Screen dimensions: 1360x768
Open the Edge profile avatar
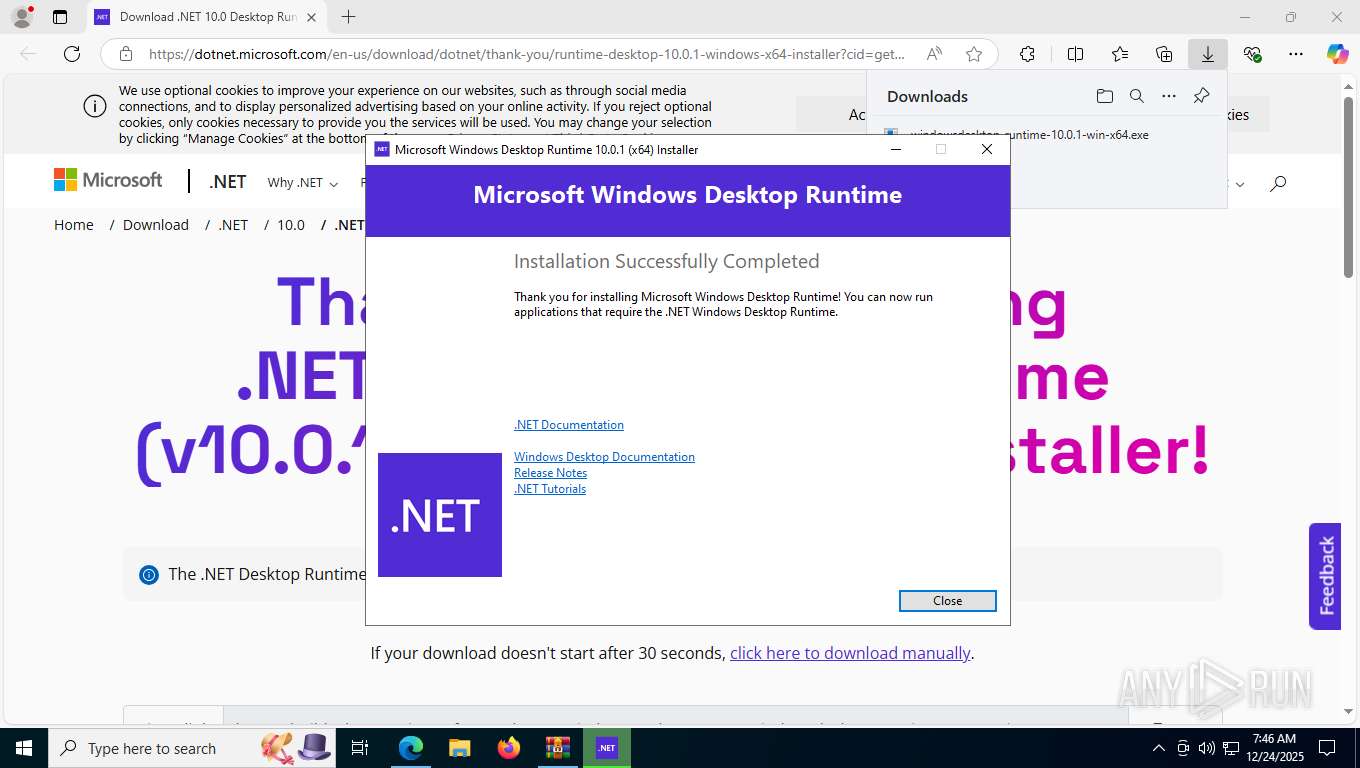tap(22, 17)
